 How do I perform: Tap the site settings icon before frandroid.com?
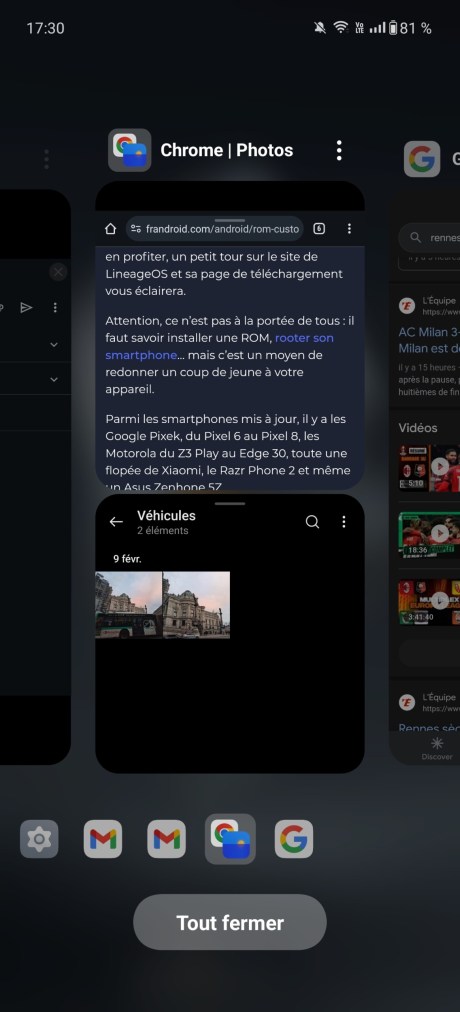tap(135, 228)
